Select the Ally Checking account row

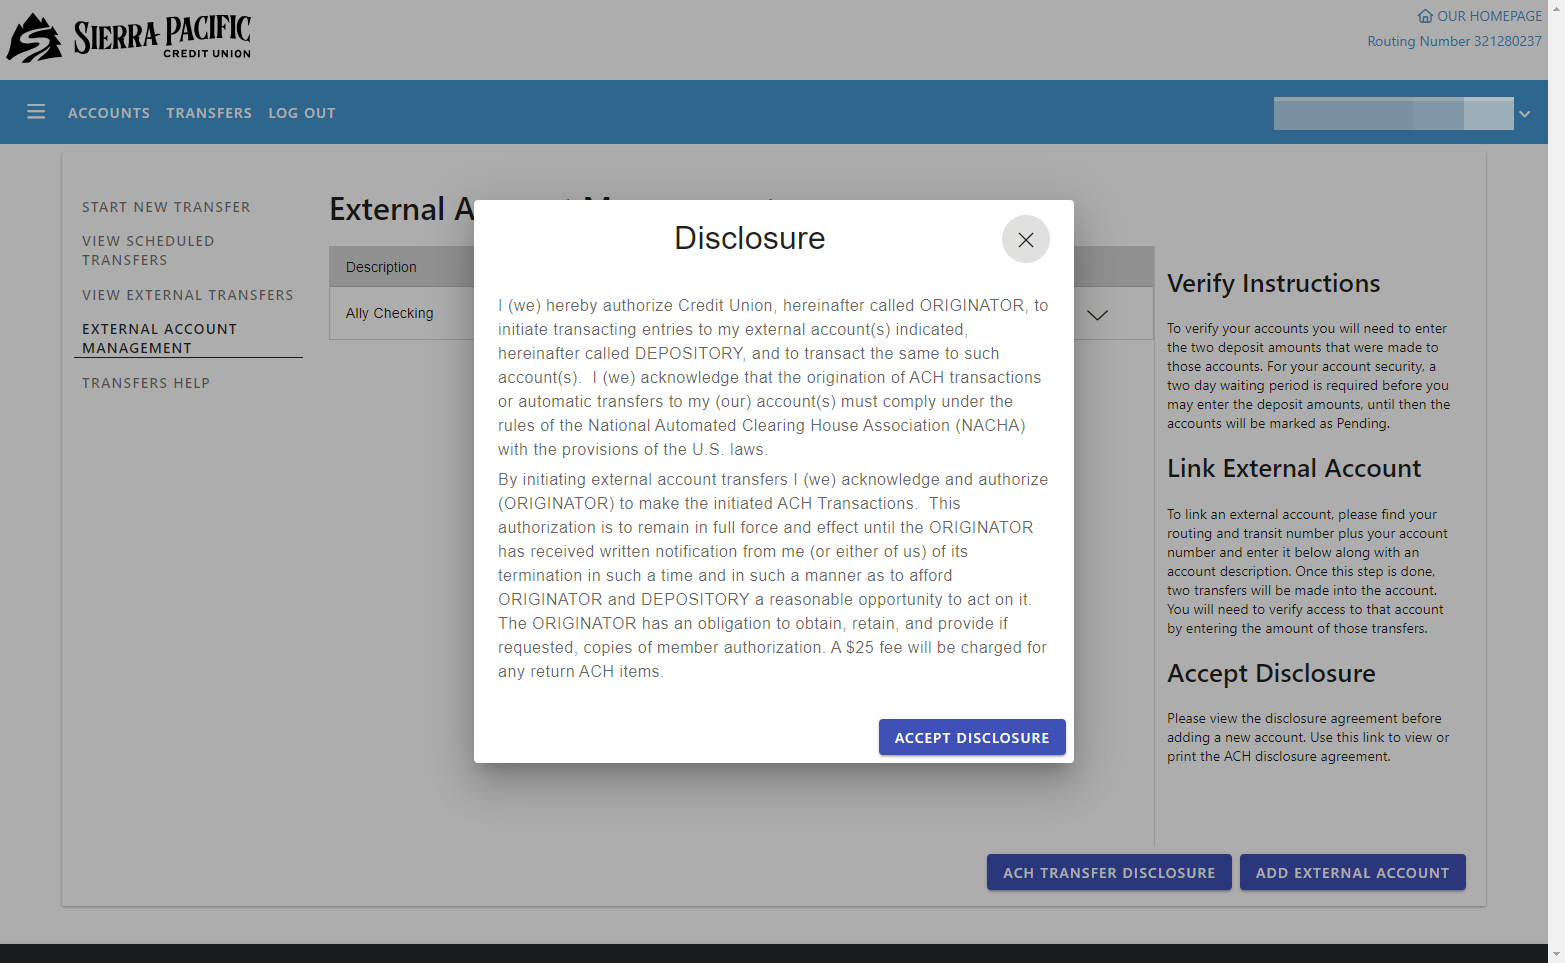(741, 313)
